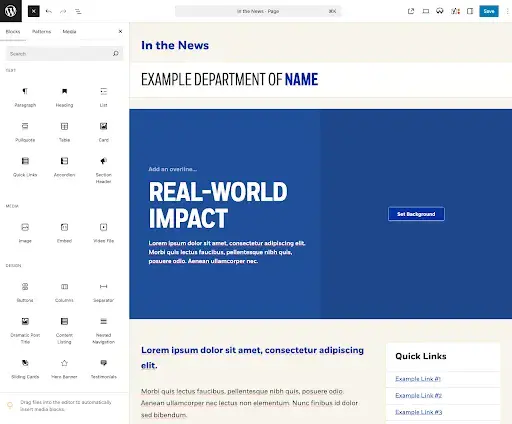Insert a Paragraph block
The height and width of the screenshot is (424, 512).
tap(25, 97)
